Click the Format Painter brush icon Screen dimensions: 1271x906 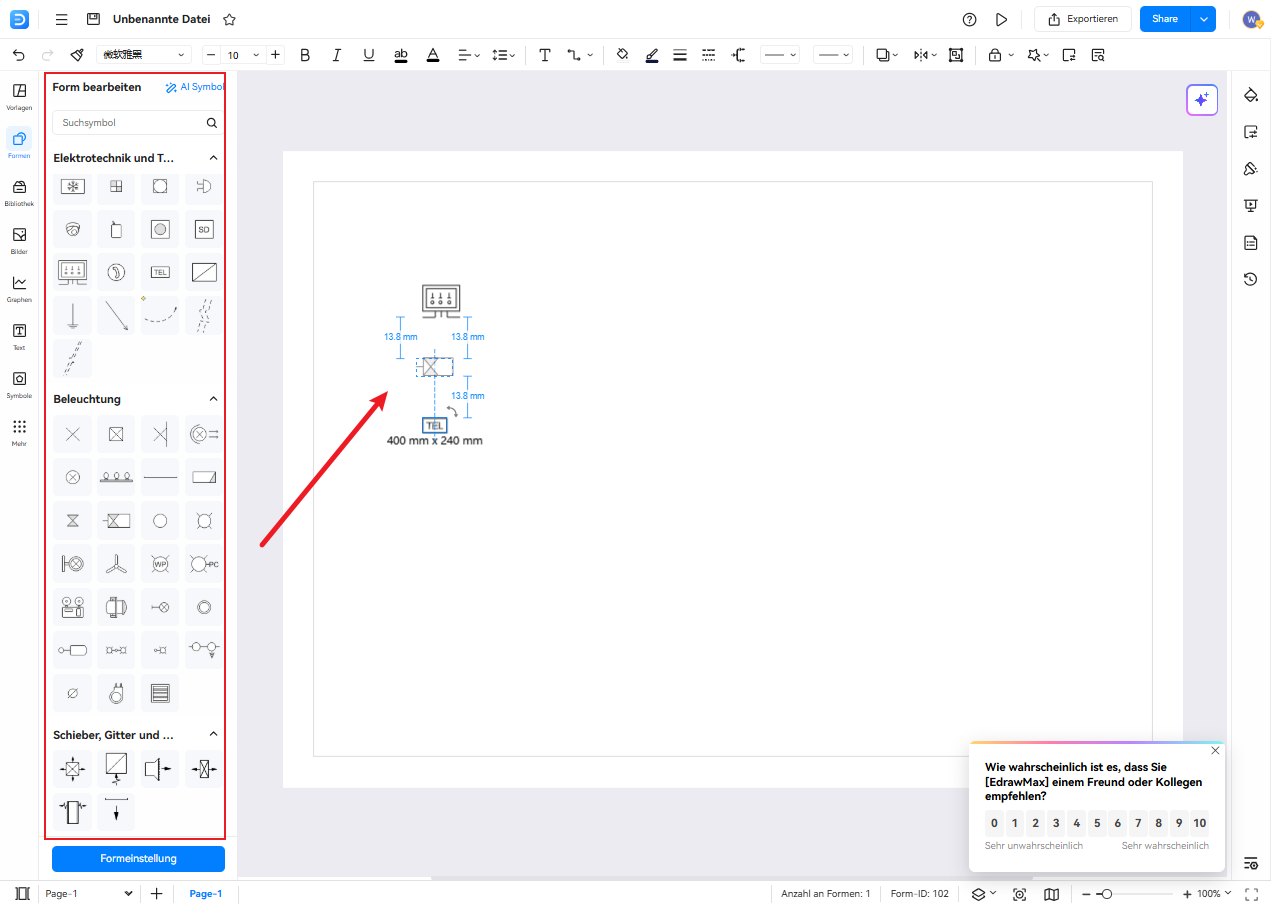coord(77,55)
